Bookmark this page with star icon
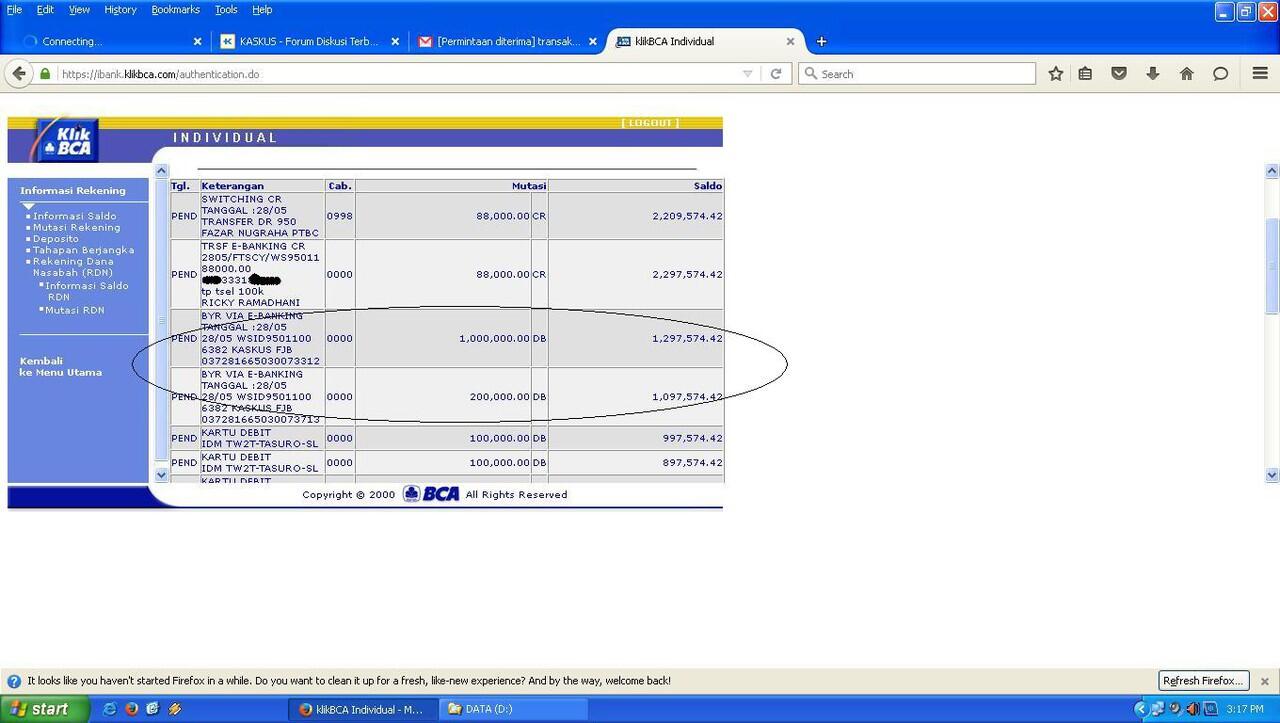1280x723 pixels. click(x=1055, y=74)
